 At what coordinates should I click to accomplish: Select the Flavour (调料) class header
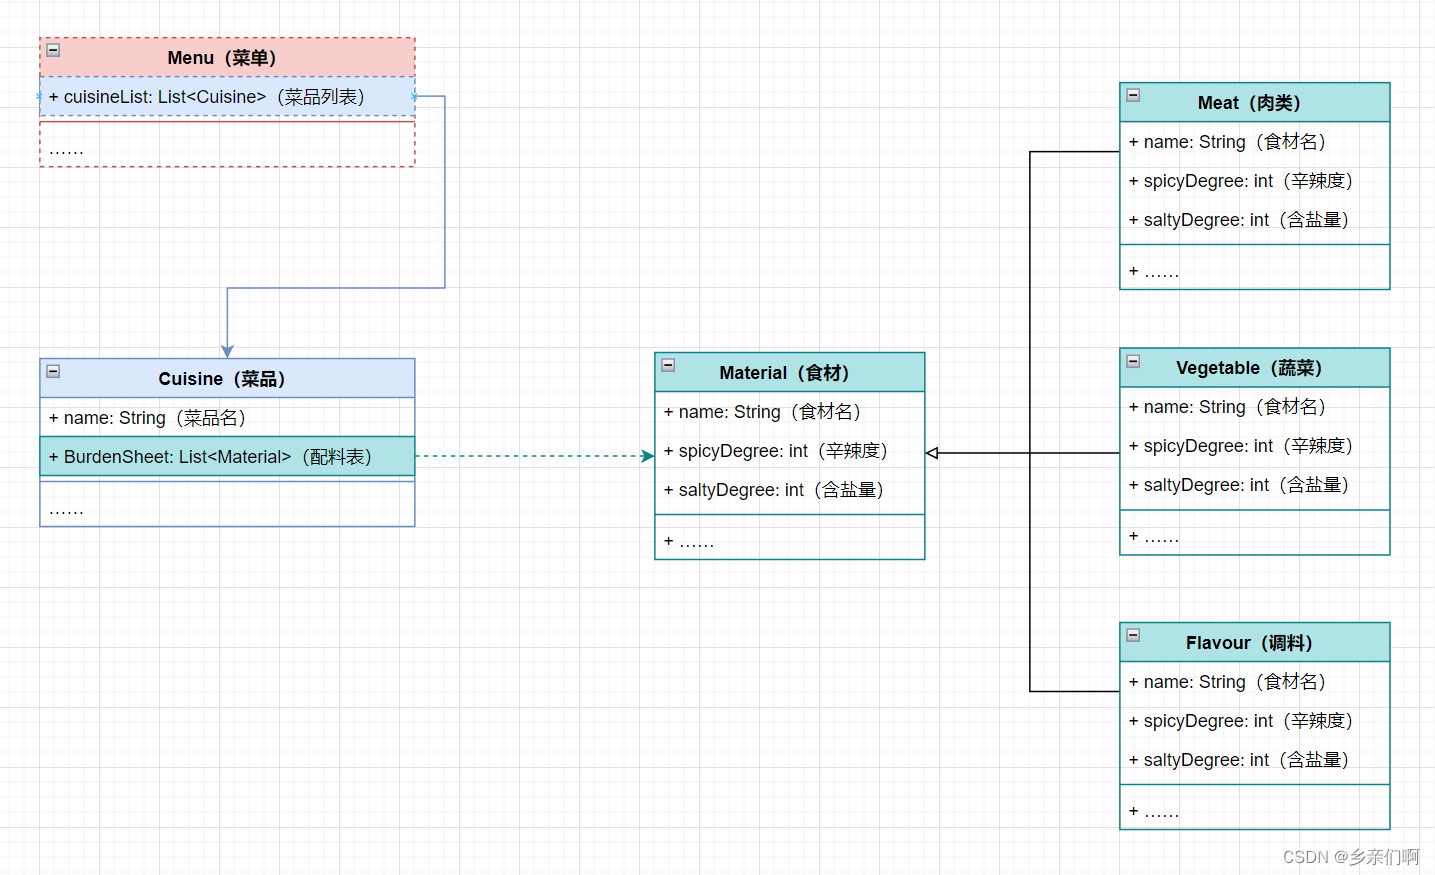[x=1255, y=643]
